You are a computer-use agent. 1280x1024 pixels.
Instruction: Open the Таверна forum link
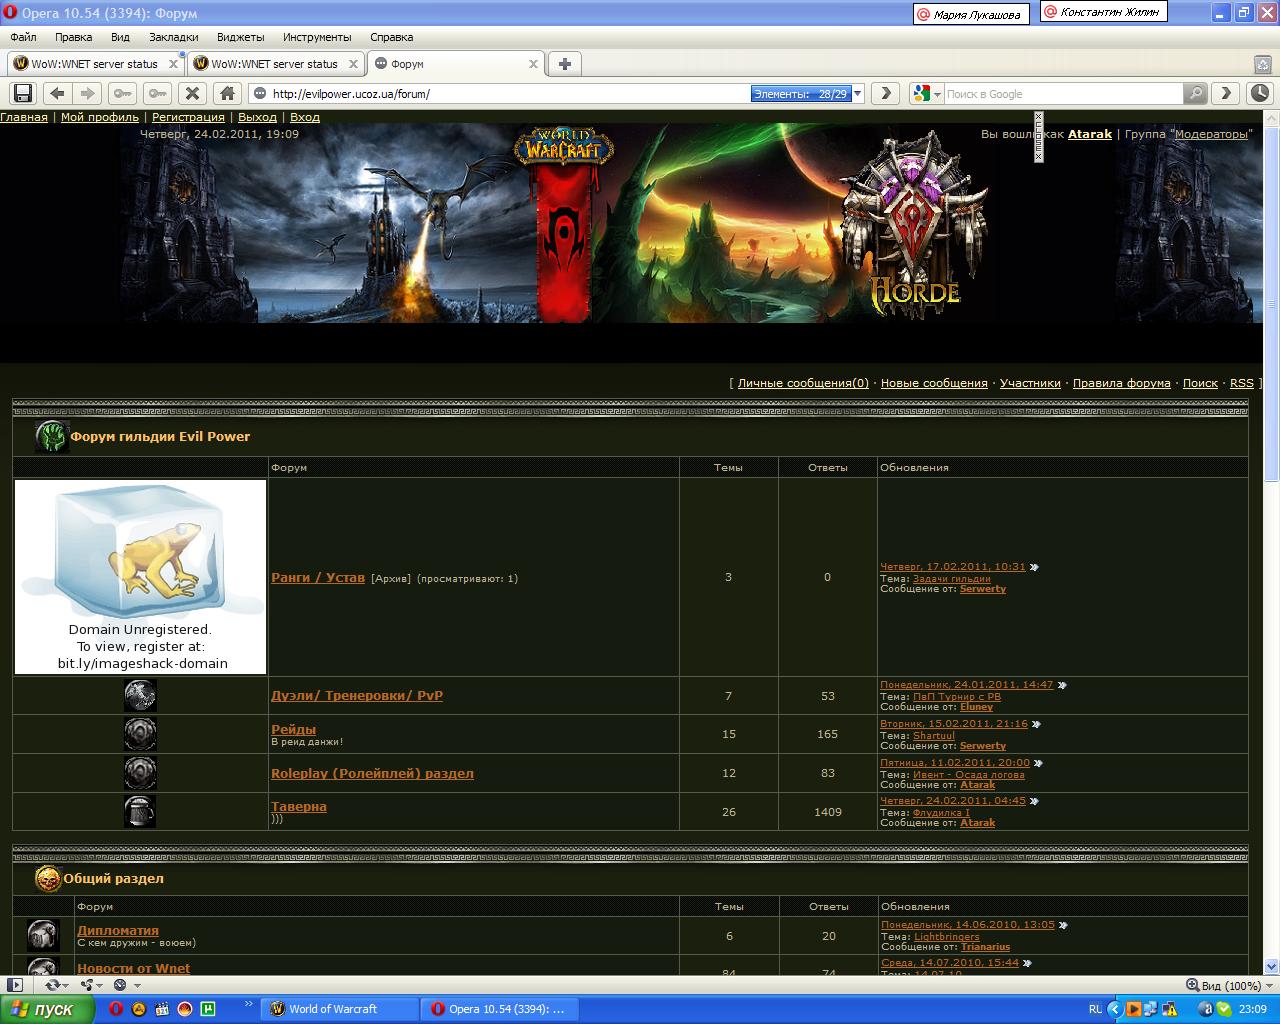coord(299,806)
